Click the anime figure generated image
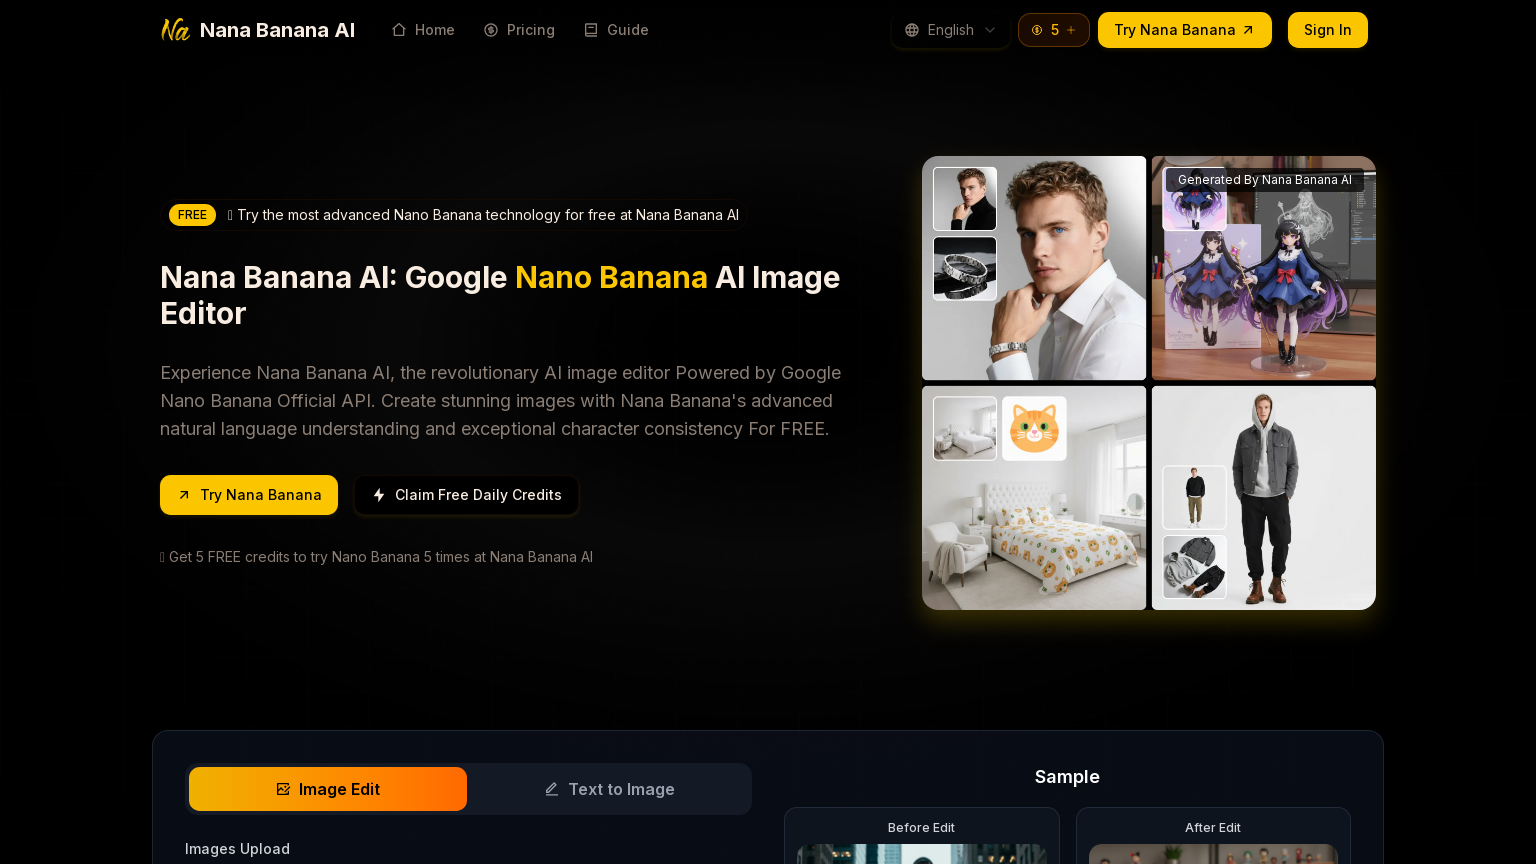Screen dimensions: 1536x864 [x=1263, y=268]
